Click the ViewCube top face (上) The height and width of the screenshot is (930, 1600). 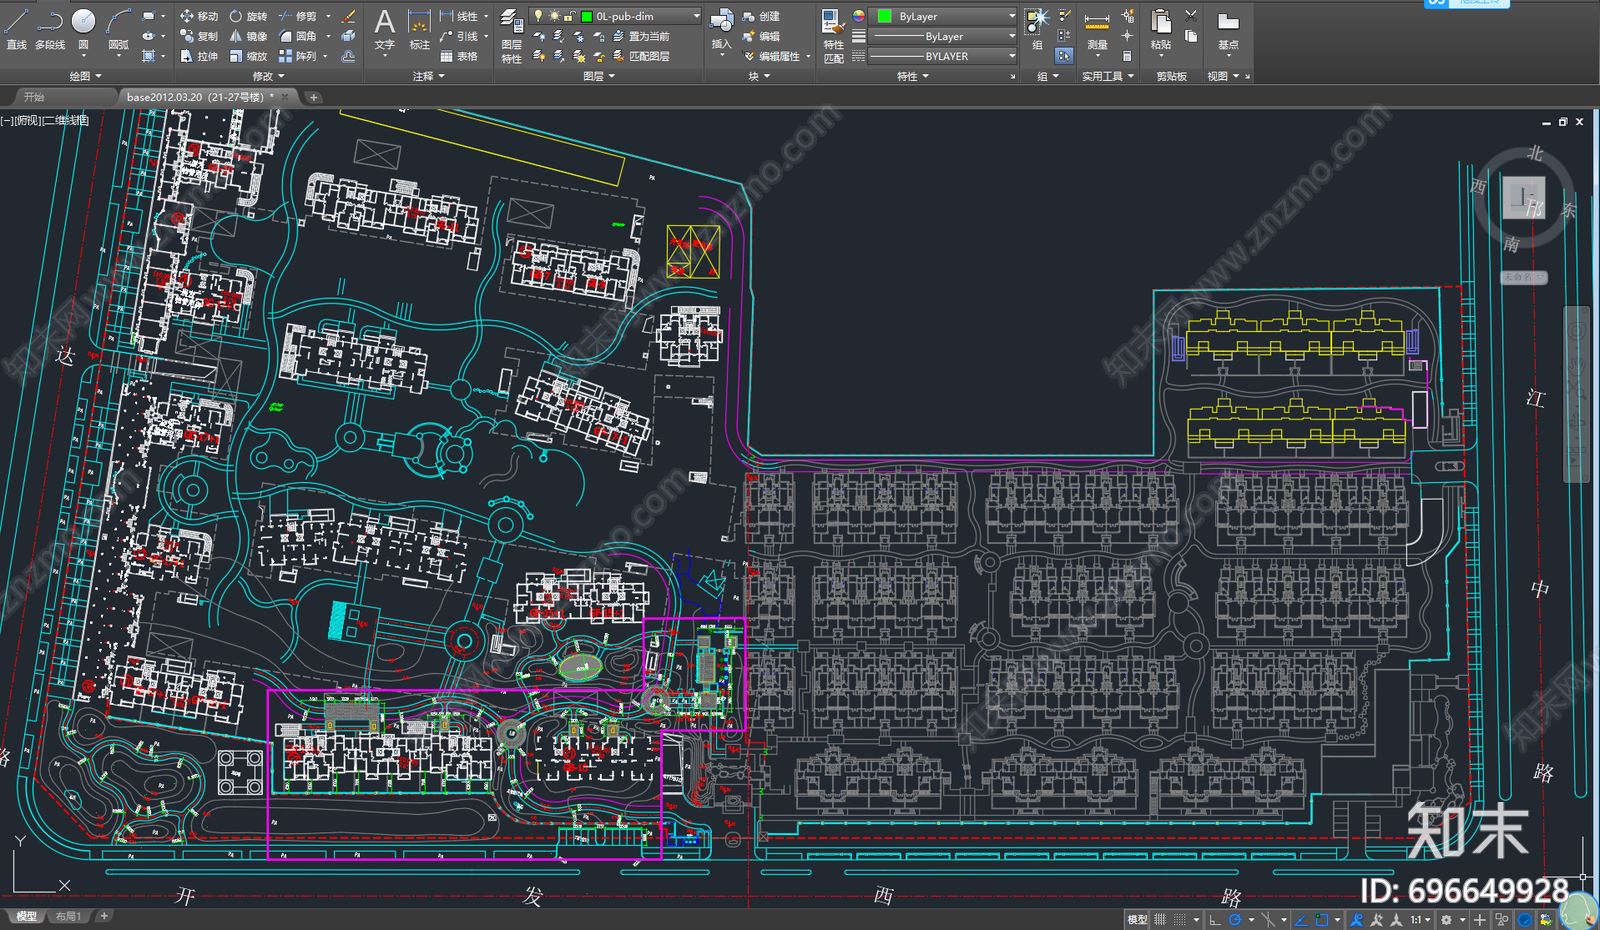coord(1524,197)
